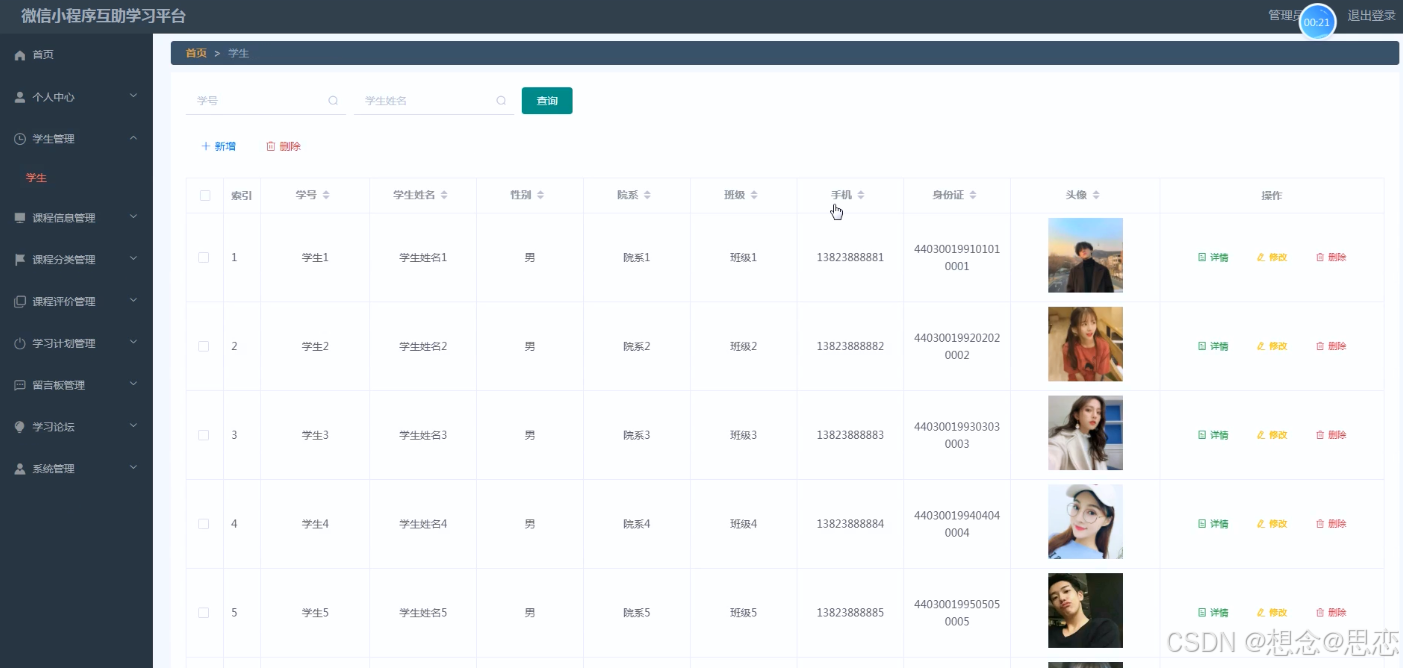Image resolution: width=1403 pixels, height=668 pixels.
Task: Click the green 查询 button
Action: (547, 101)
